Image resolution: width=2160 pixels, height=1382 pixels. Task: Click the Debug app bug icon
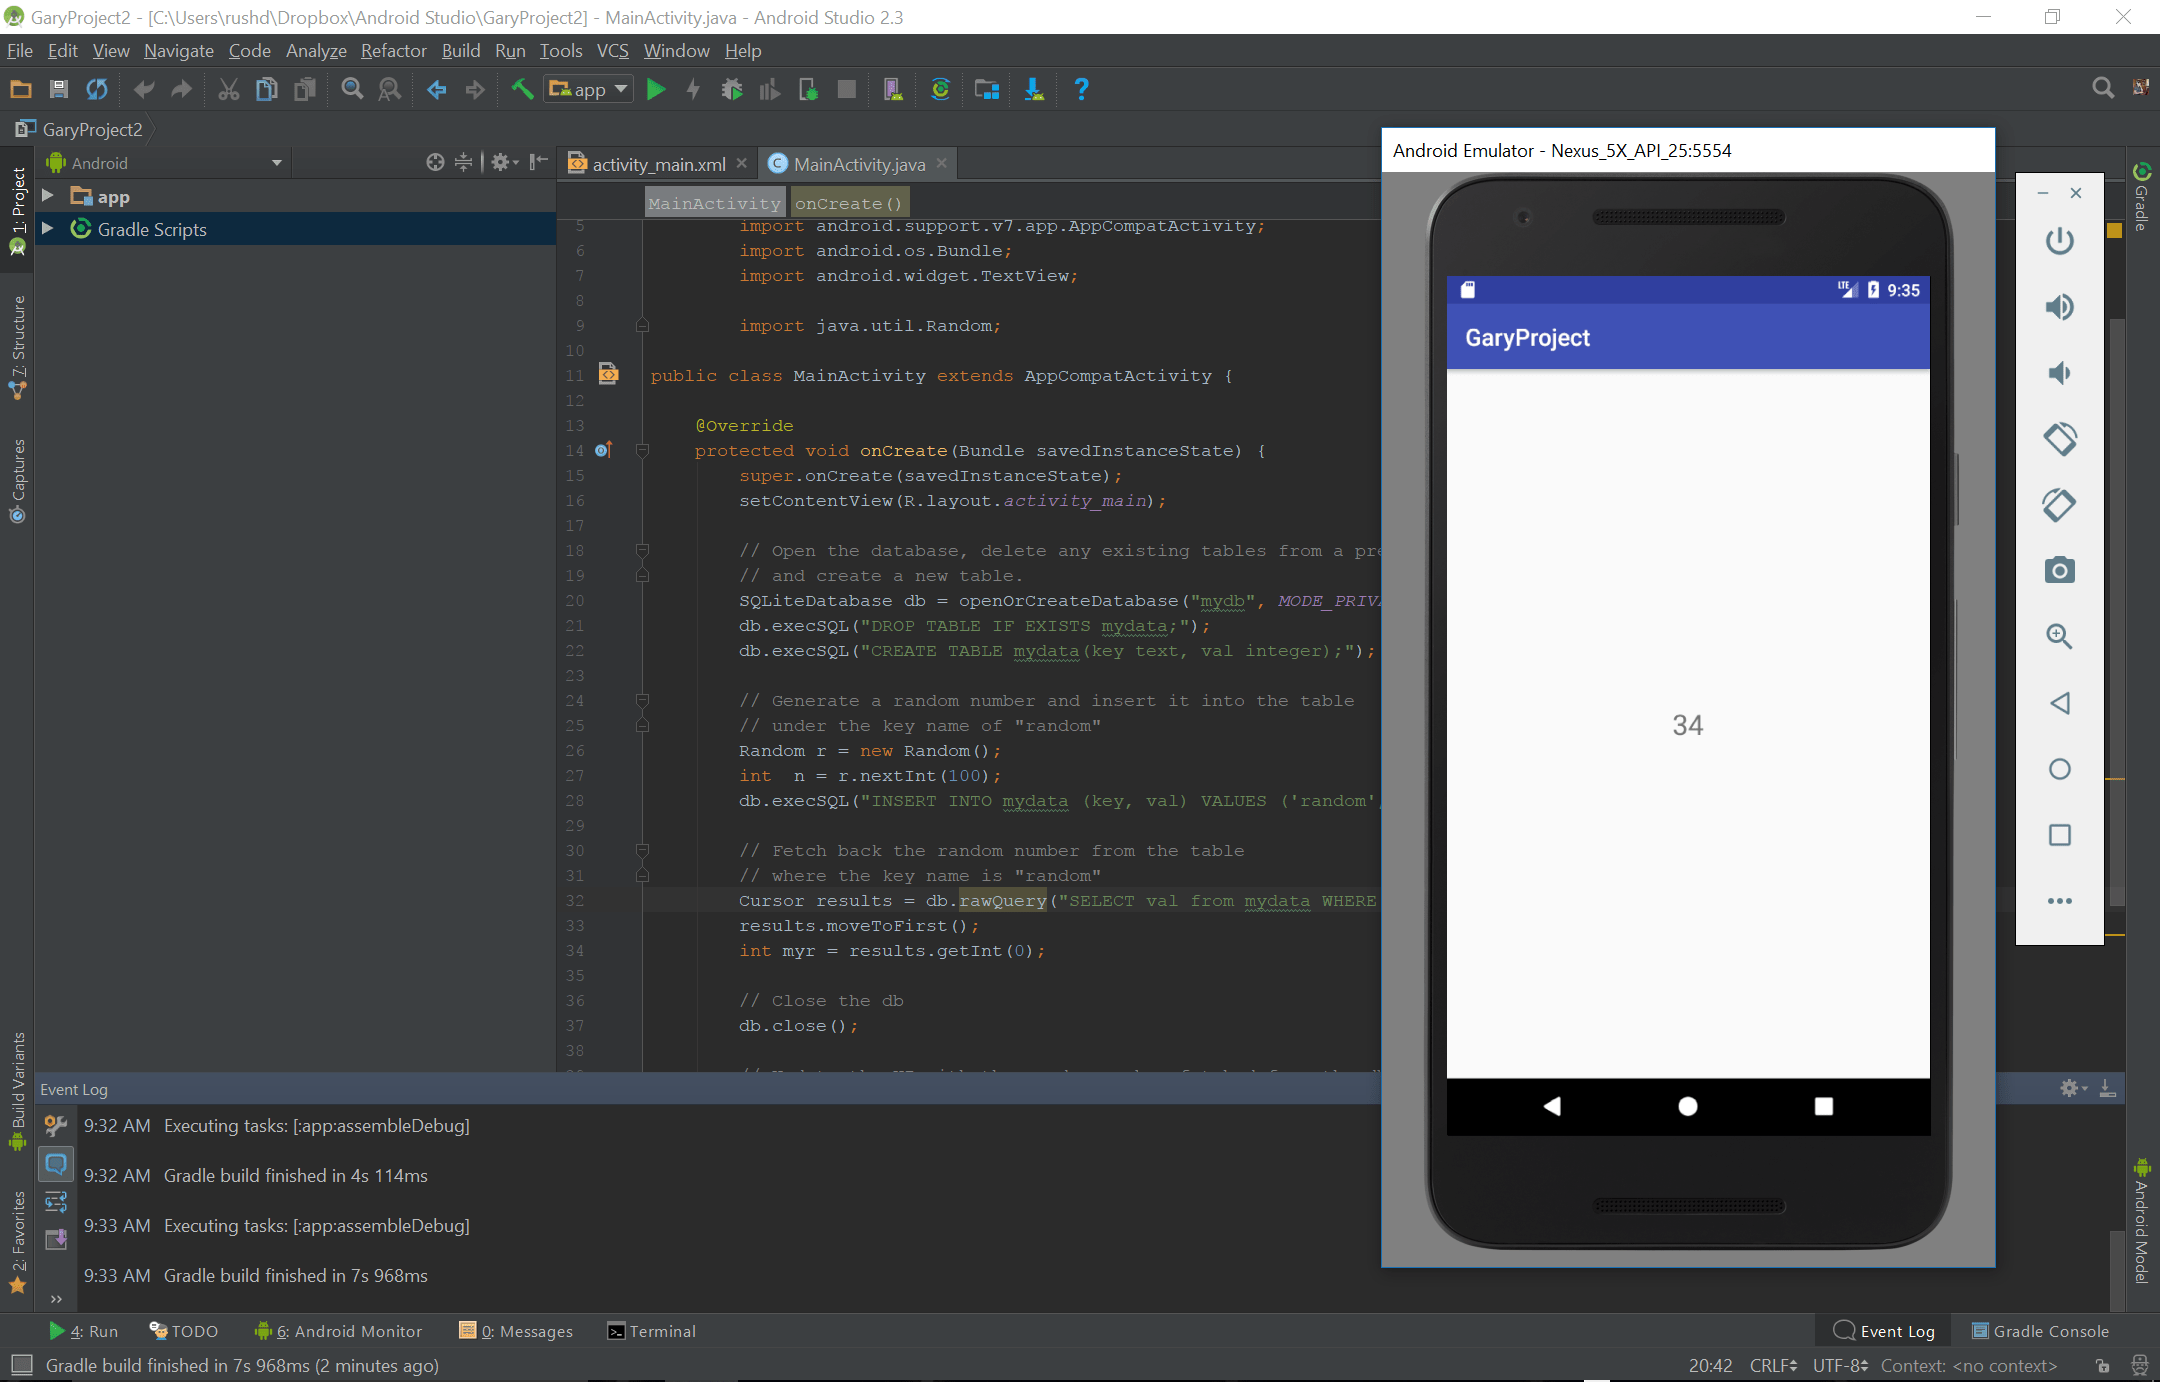pyautogui.click(x=732, y=90)
